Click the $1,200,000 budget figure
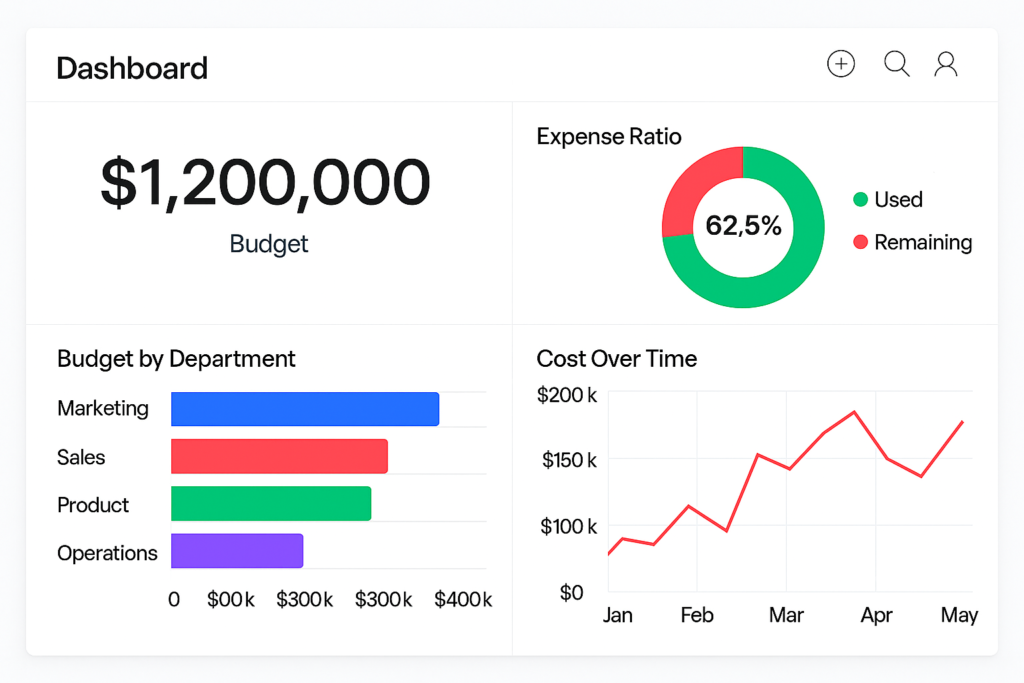Screen dimensions: 1024x683 click(x=265, y=183)
